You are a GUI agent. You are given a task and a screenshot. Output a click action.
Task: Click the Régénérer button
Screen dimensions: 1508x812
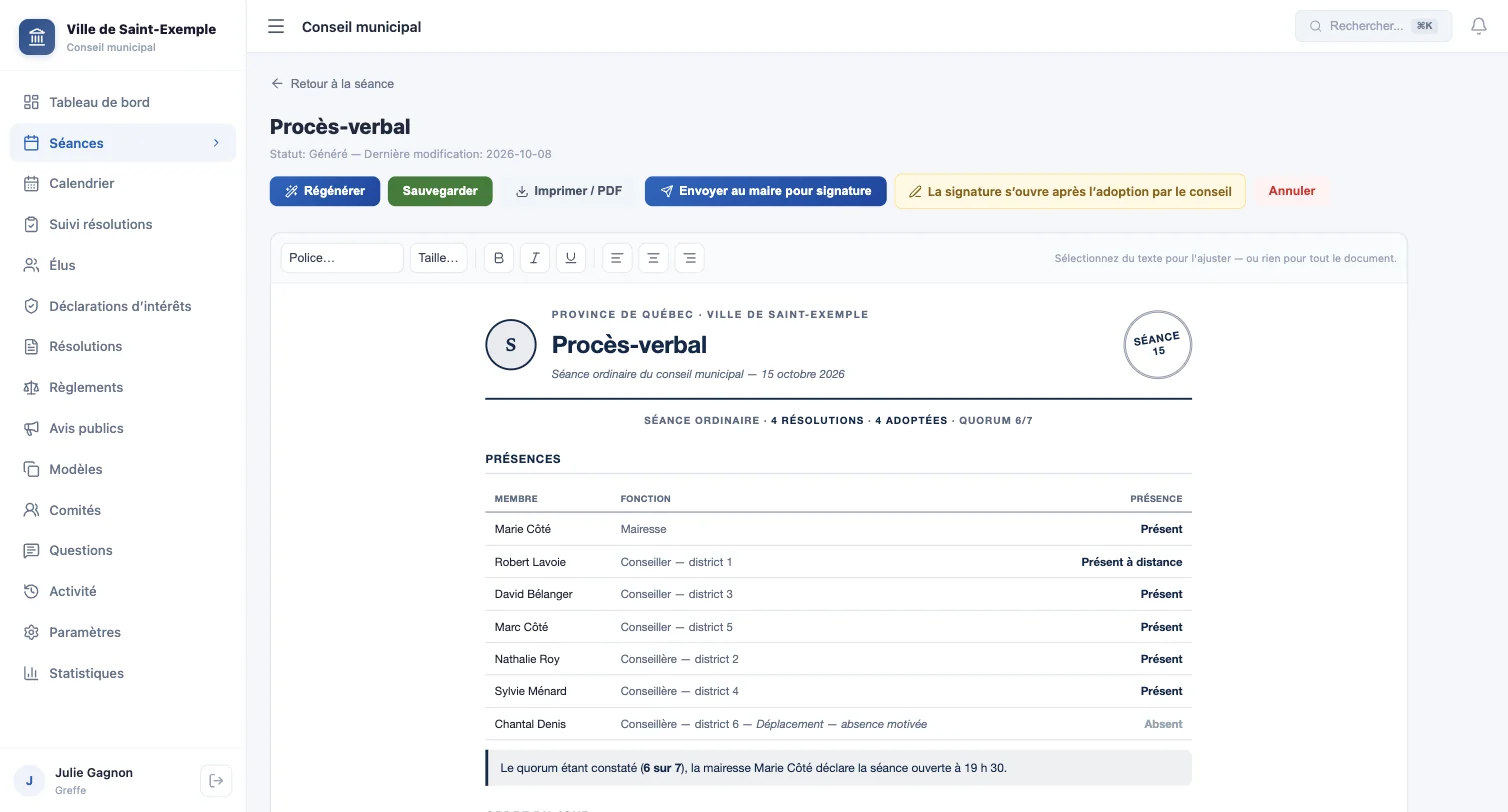coord(325,191)
